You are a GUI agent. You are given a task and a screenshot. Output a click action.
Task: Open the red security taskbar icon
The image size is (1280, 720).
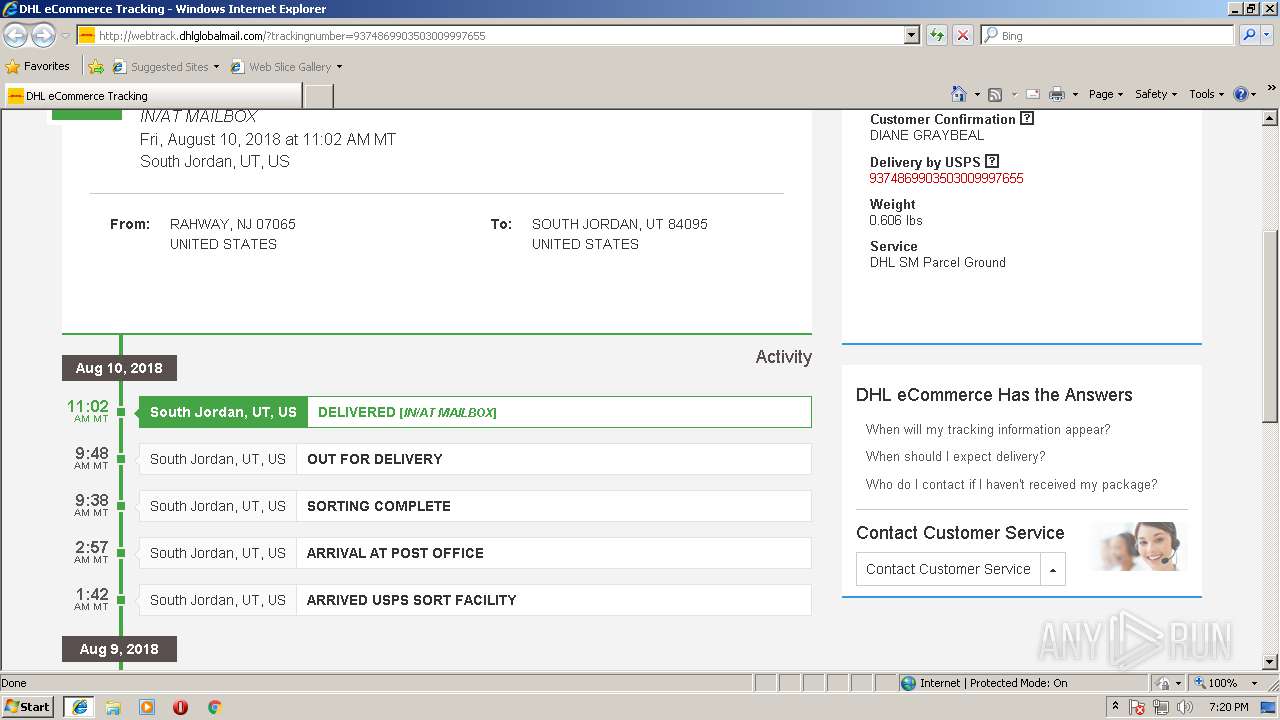coord(180,707)
